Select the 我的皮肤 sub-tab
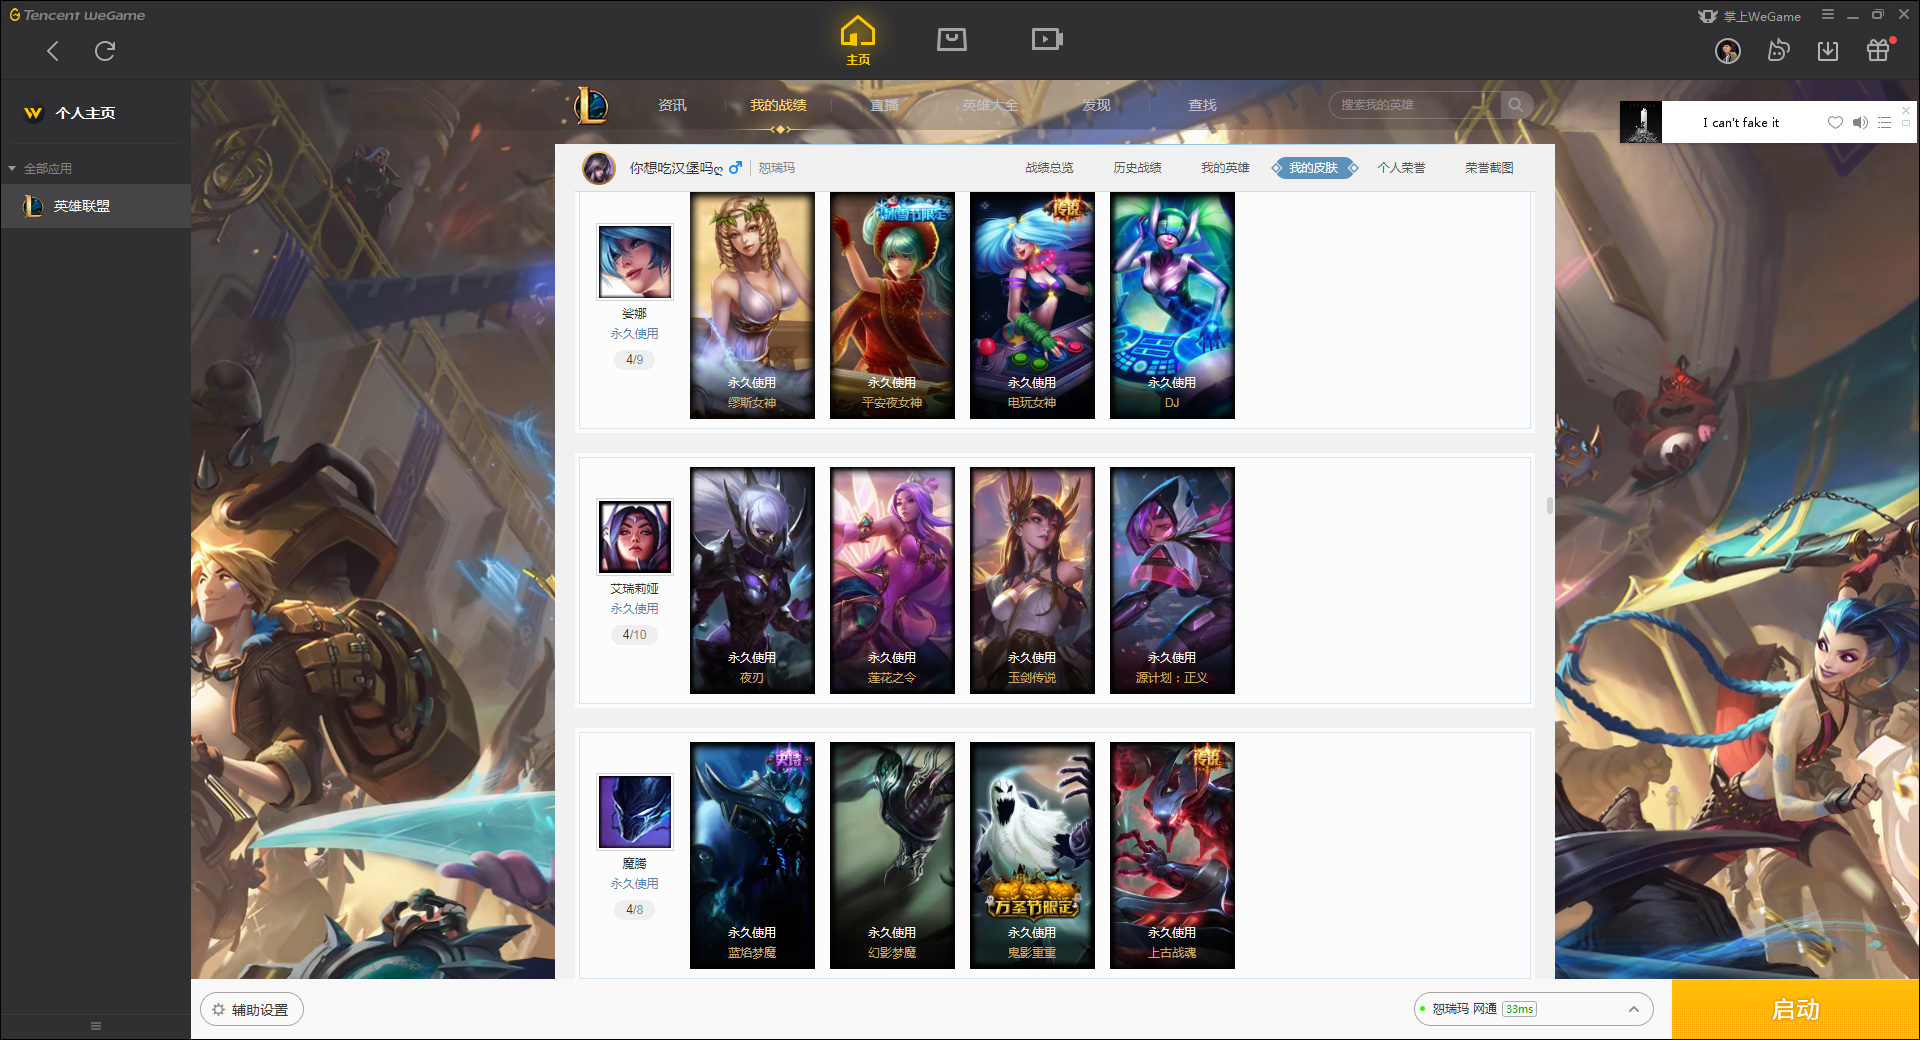 1314,168
